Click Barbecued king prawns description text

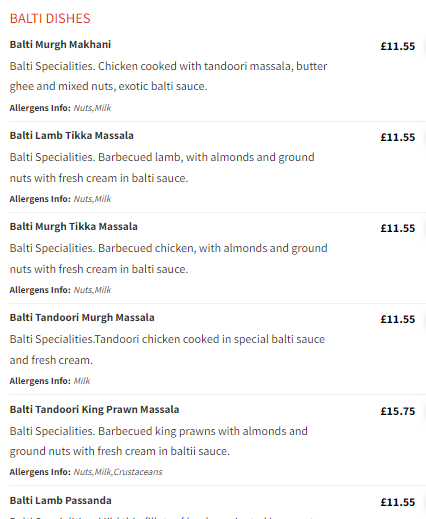pos(159,441)
